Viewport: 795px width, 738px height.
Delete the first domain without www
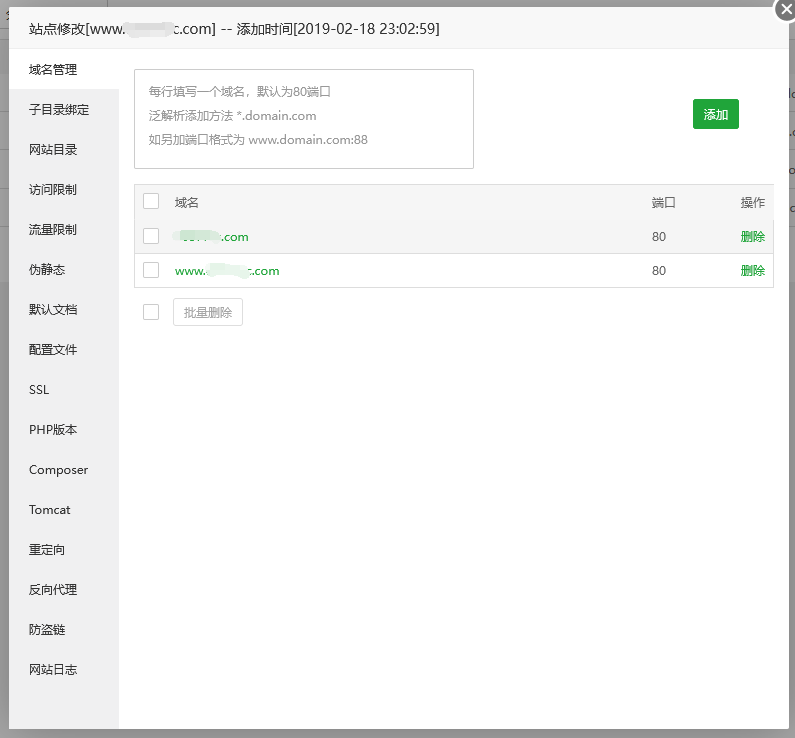click(x=752, y=237)
